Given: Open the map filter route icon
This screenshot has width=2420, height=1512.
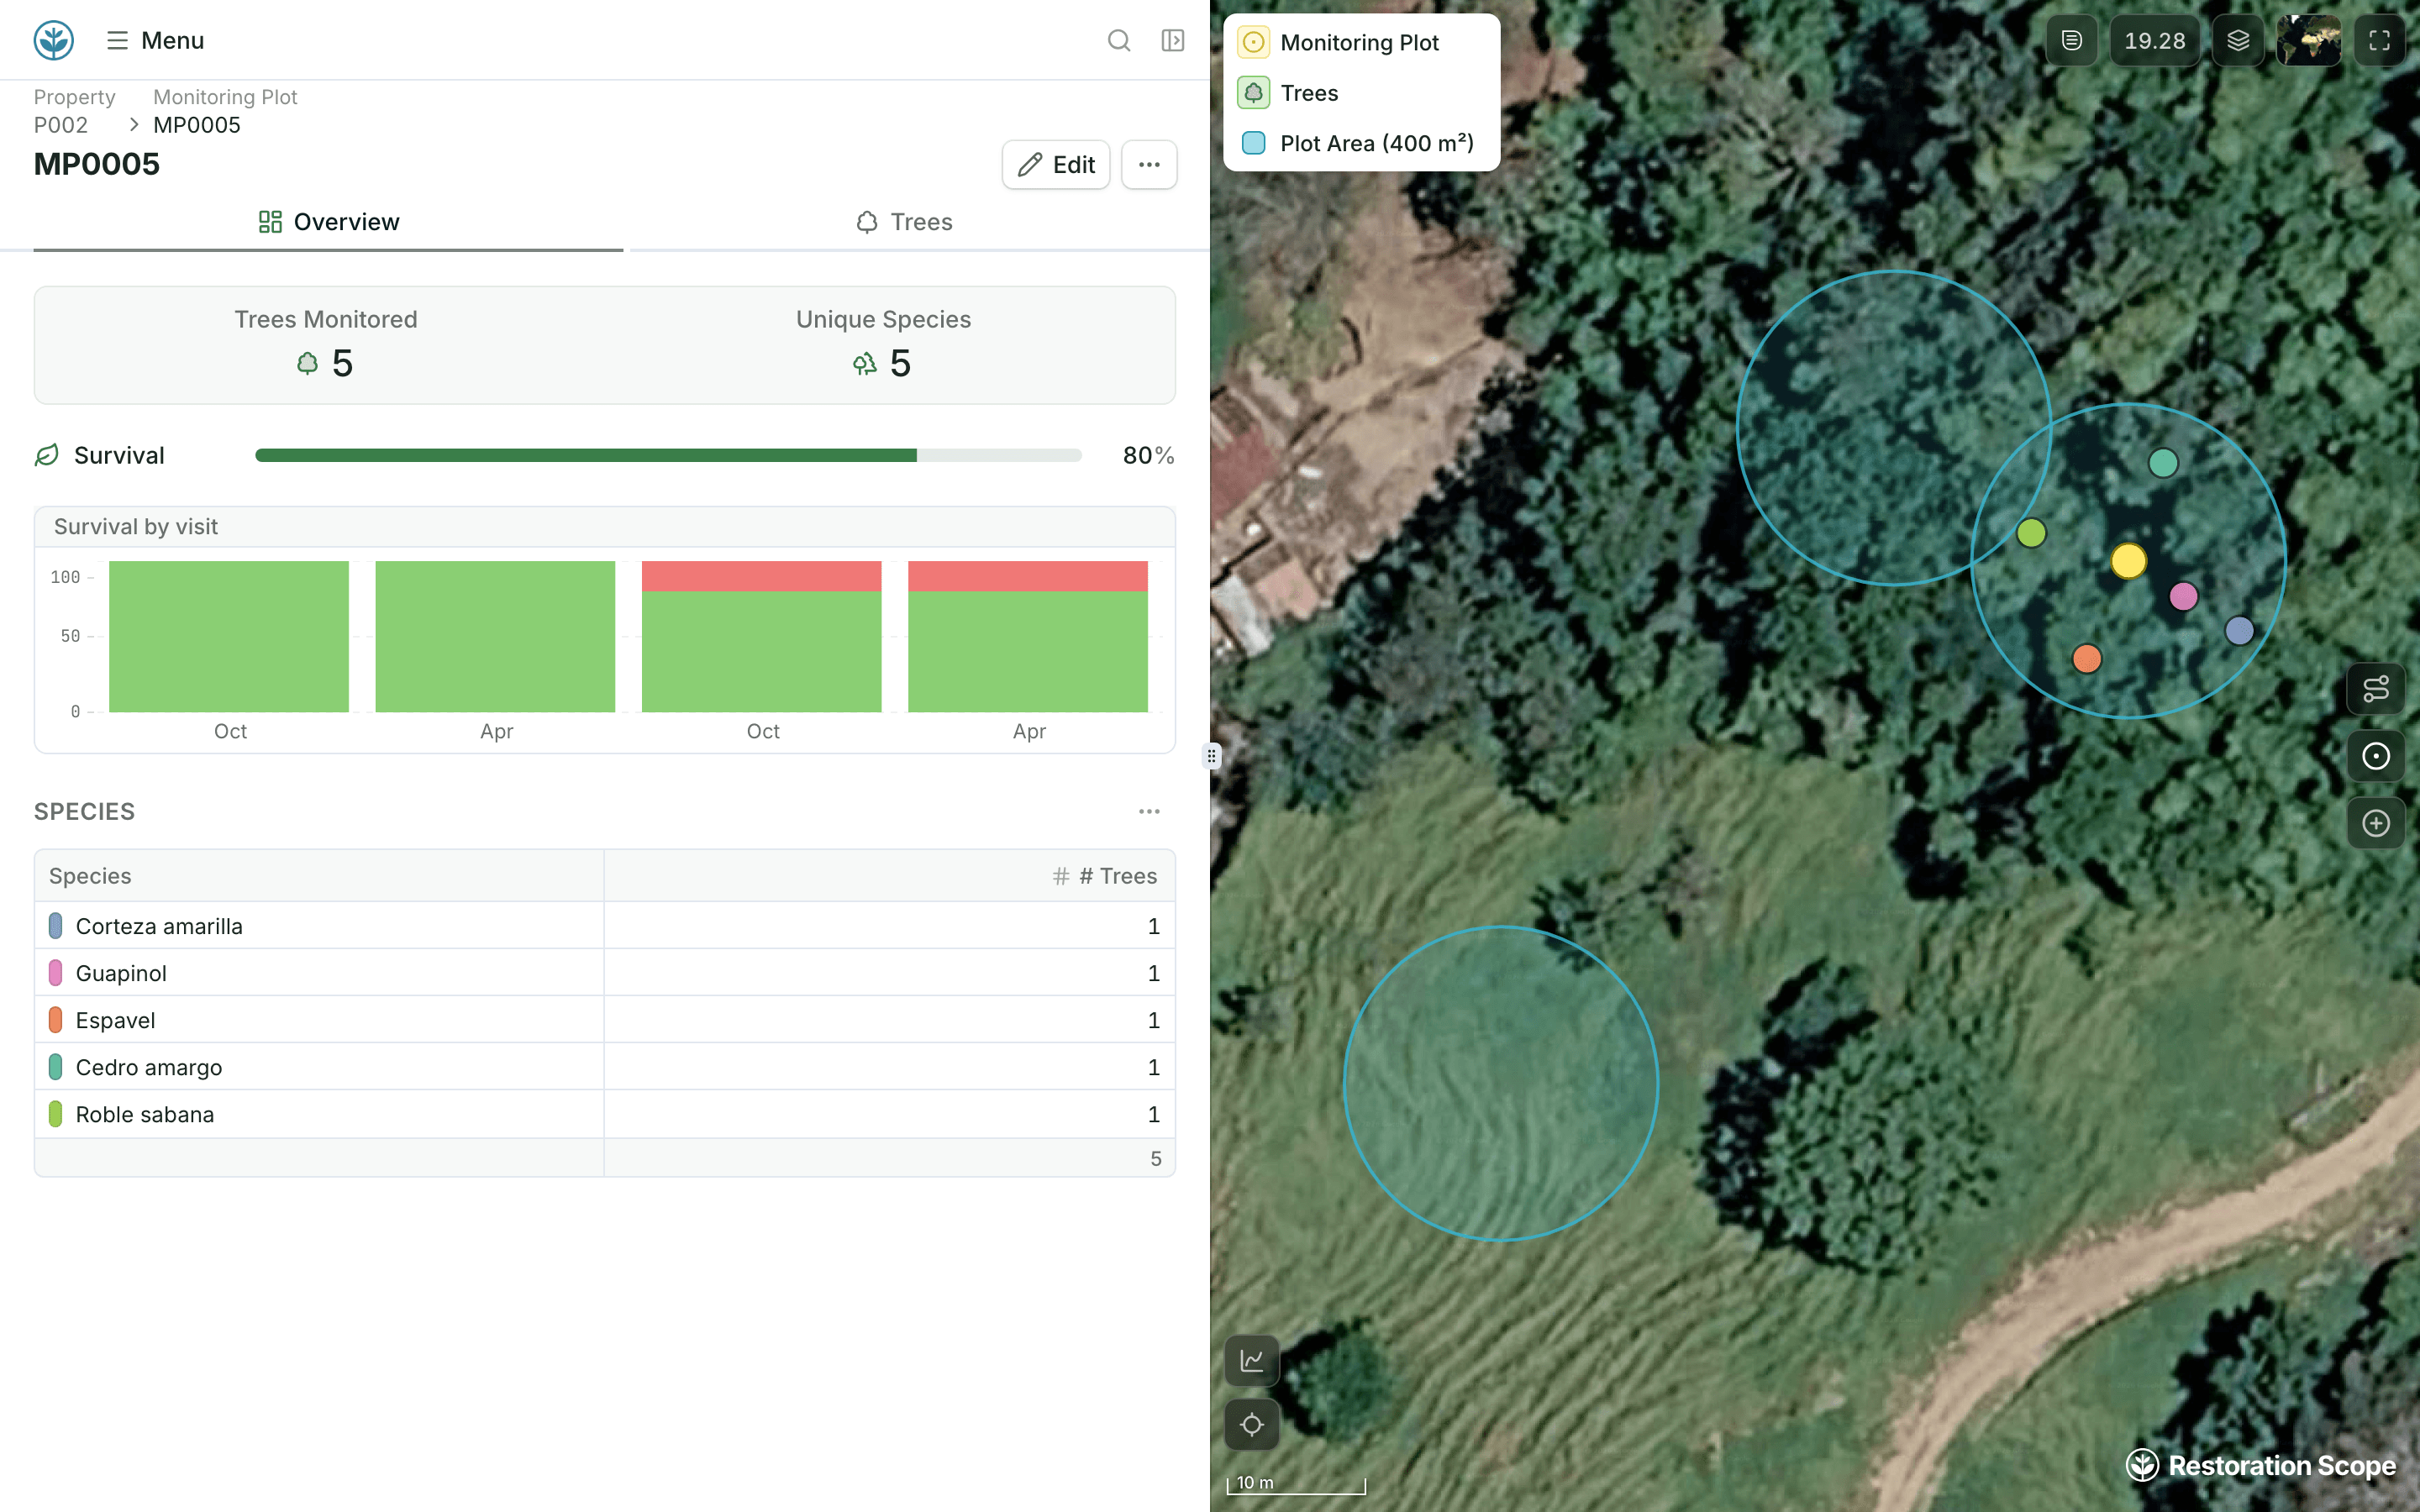Looking at the screenshot, I should [x=2376, y=688].
